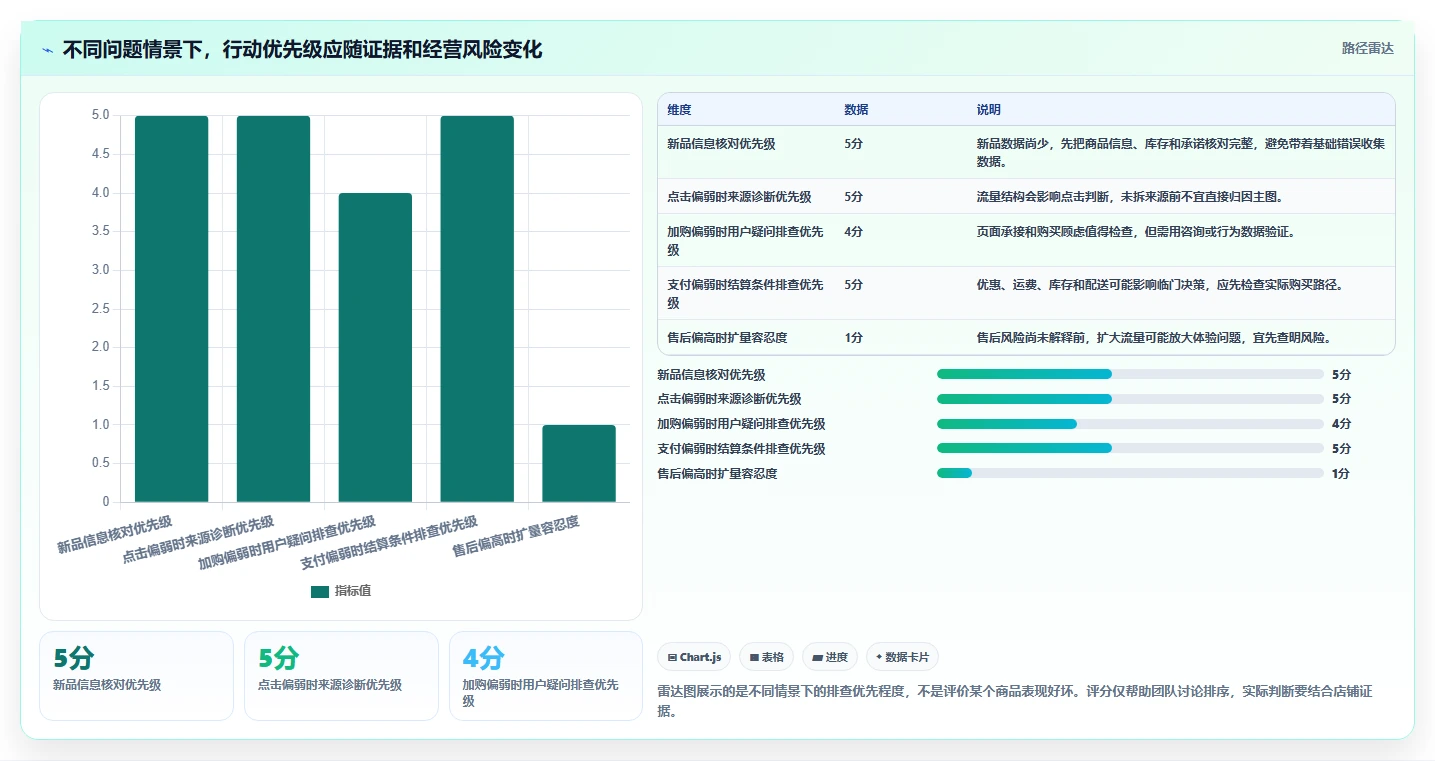Click the table cell 支付偏弱时结算条件排查优先级

click(746, 293)
